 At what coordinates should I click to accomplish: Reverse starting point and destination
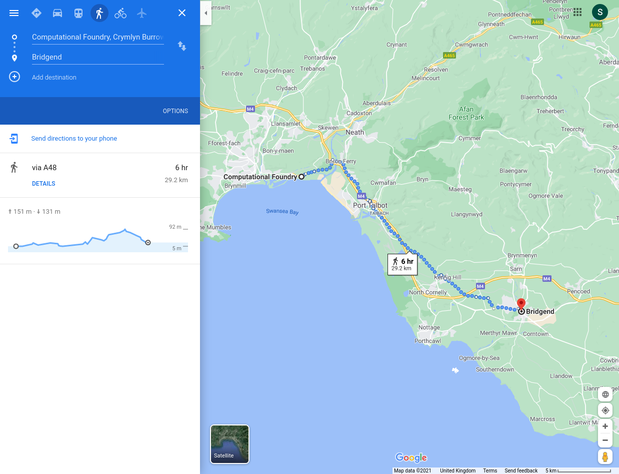point(182,46)
